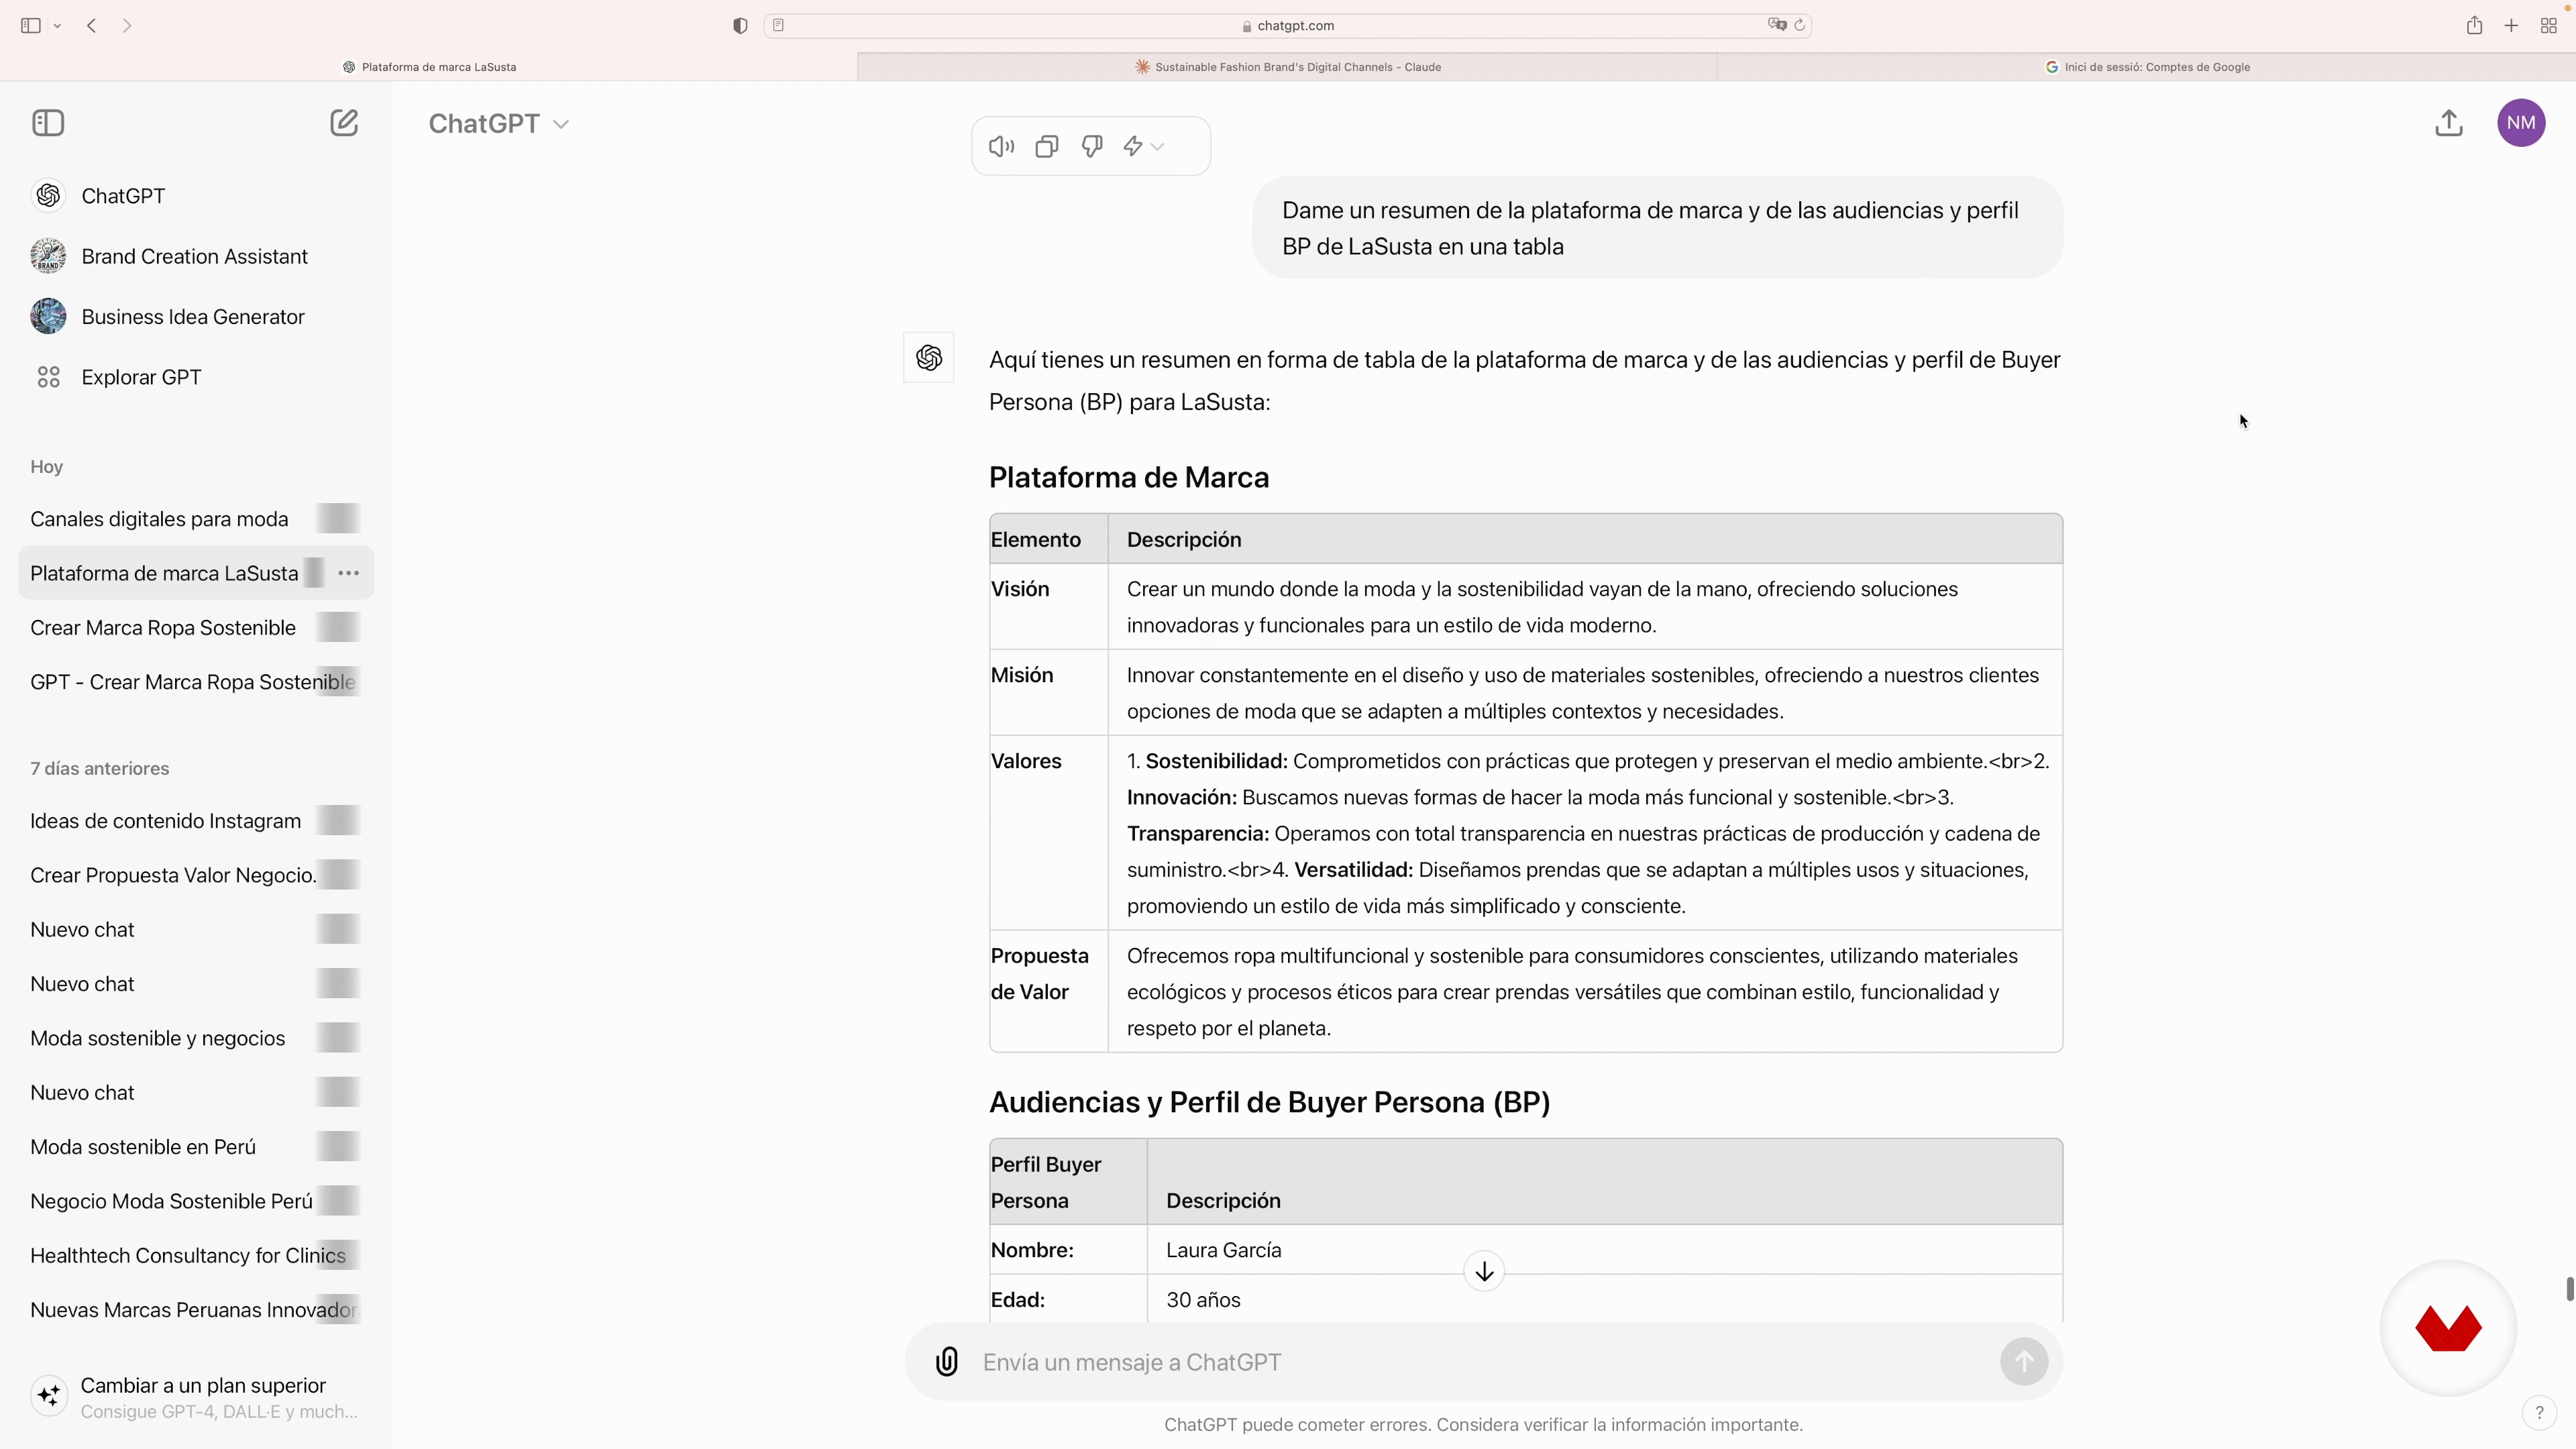Jump to bottom with down arrow button

click(1484, 1271)
